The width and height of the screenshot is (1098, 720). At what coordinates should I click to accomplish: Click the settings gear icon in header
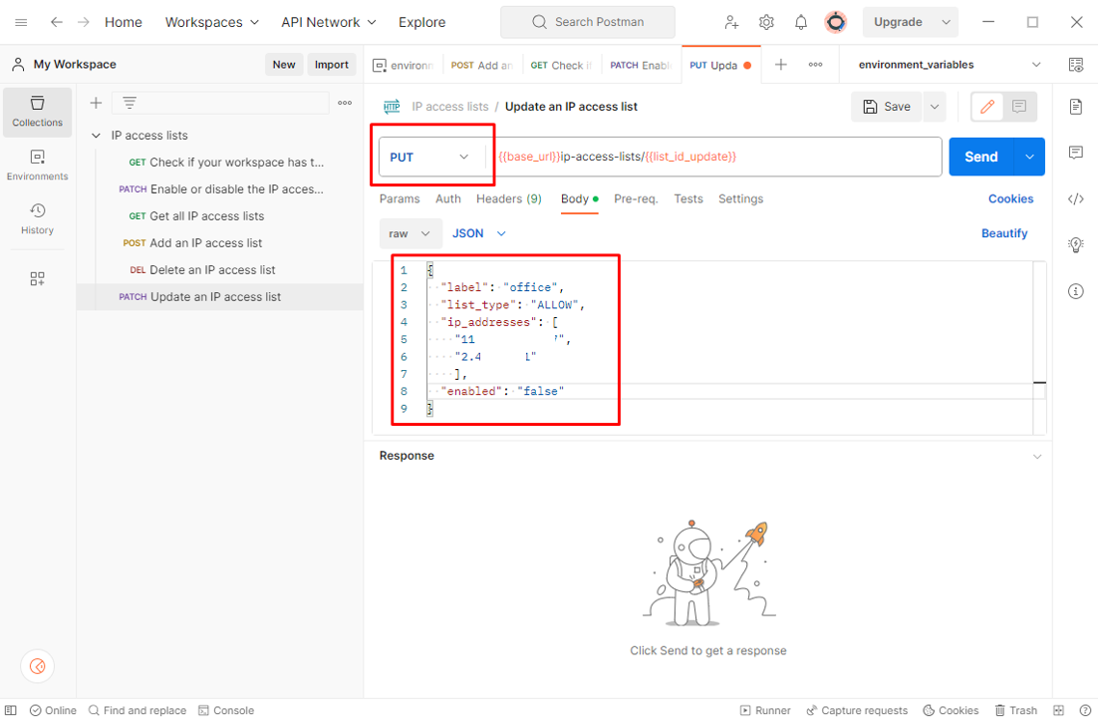click(766, 22)
